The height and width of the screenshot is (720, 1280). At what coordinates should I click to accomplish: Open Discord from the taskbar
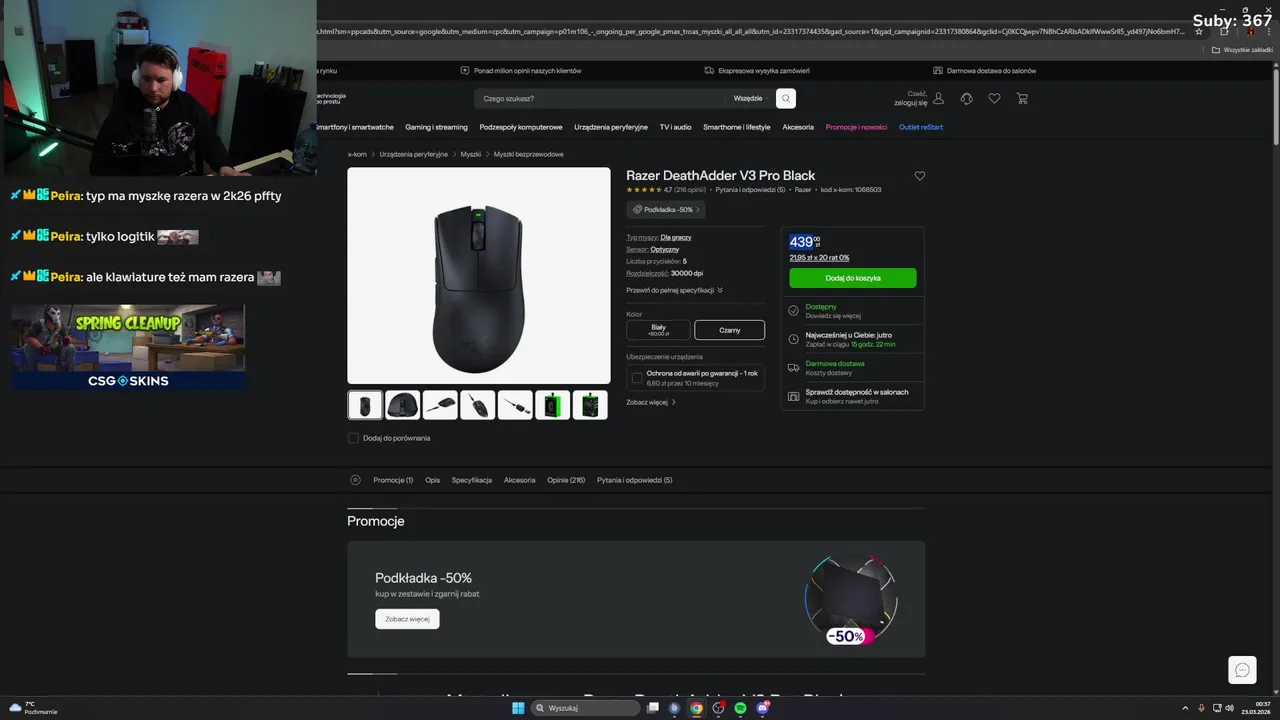click(763, 708)
